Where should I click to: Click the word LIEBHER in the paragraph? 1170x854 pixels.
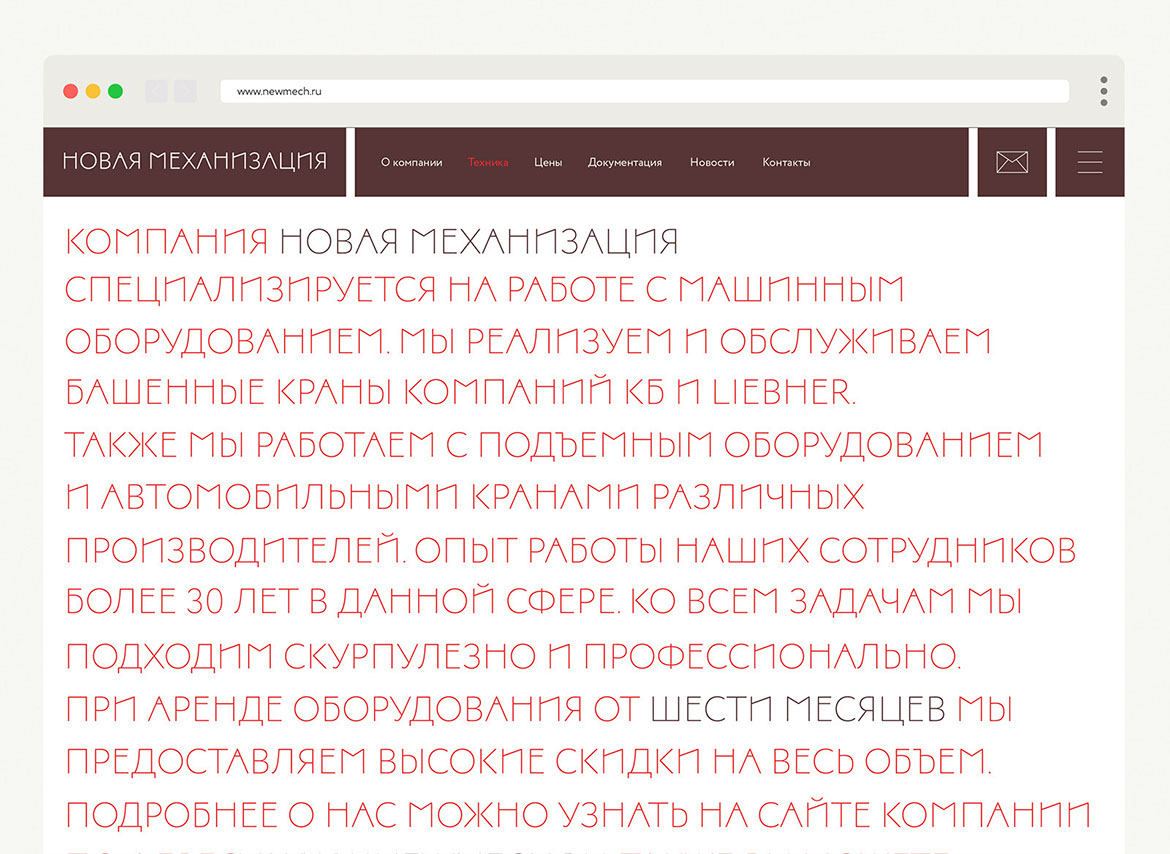pyautogui.click(x=783, y=392)
